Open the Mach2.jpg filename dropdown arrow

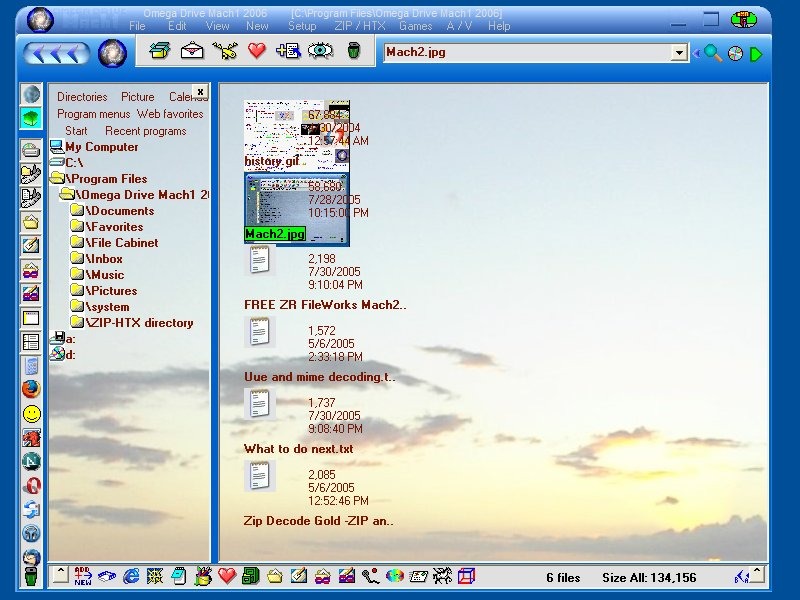pyautogui.click(x=679, y=53)
